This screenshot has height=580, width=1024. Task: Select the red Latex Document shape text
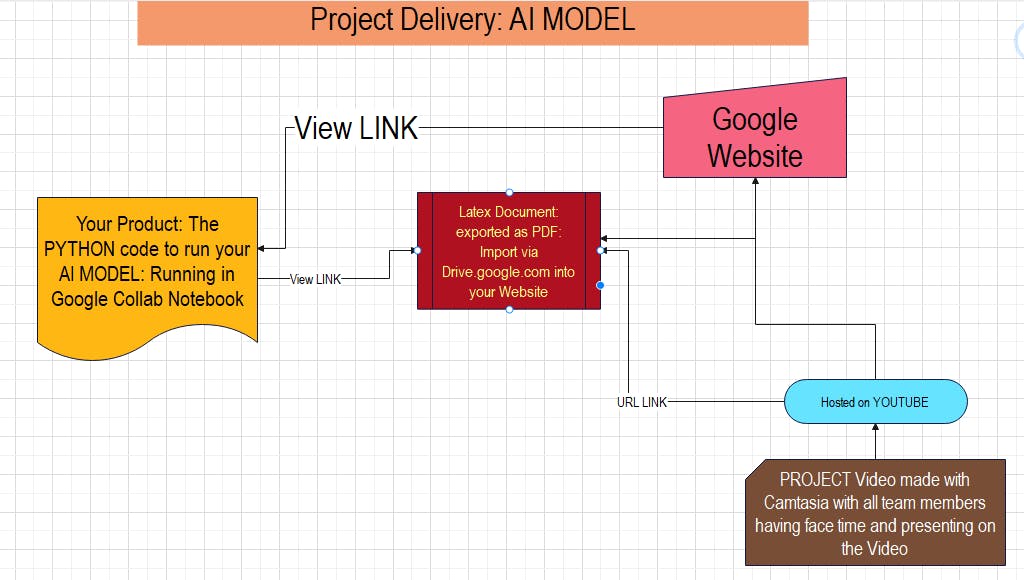click(509, 251)
